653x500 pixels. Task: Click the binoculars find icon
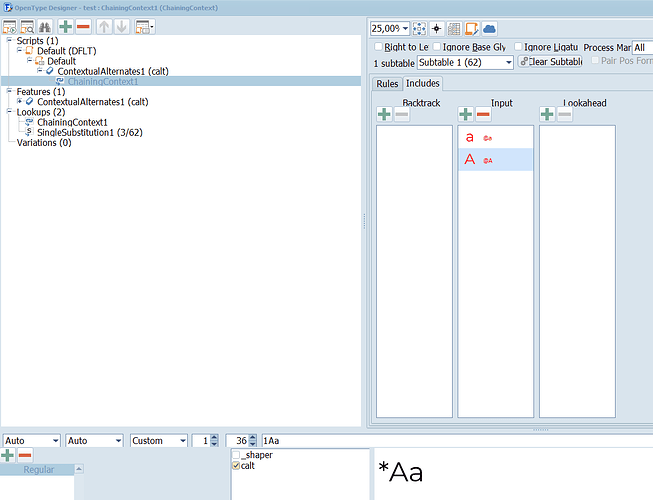45,27
